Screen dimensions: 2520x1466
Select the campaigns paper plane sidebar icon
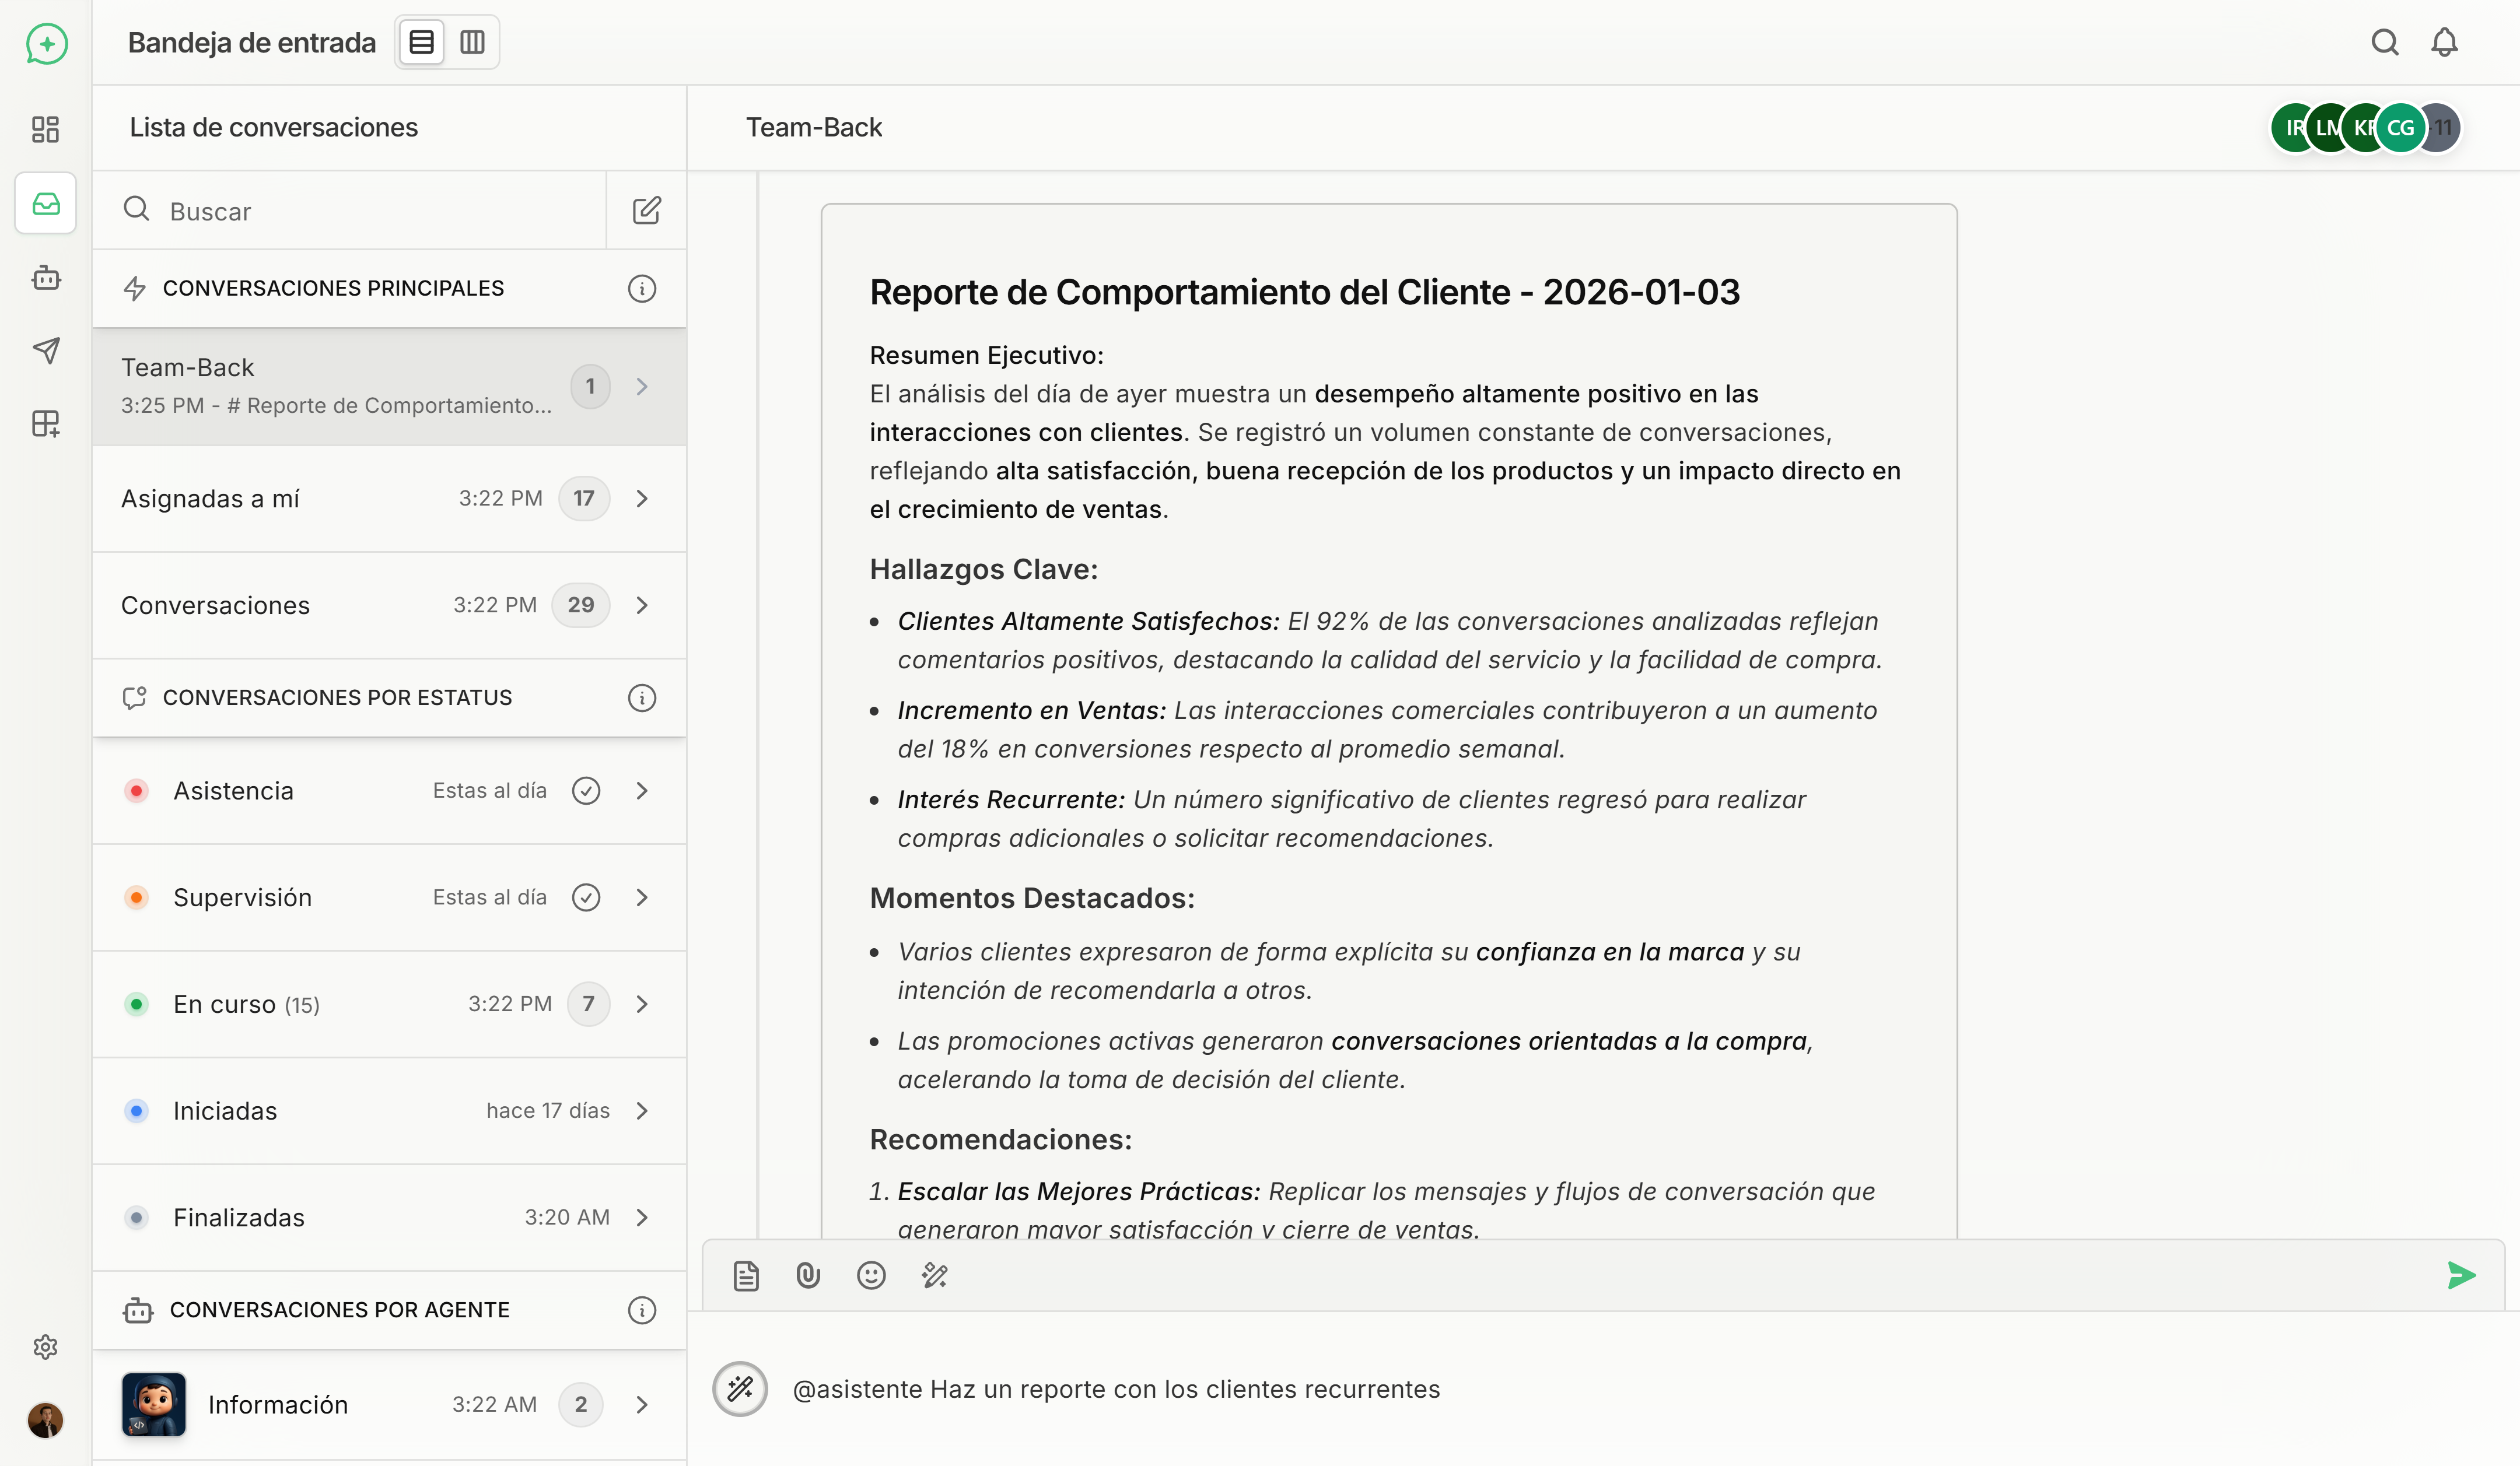[45, 350]
